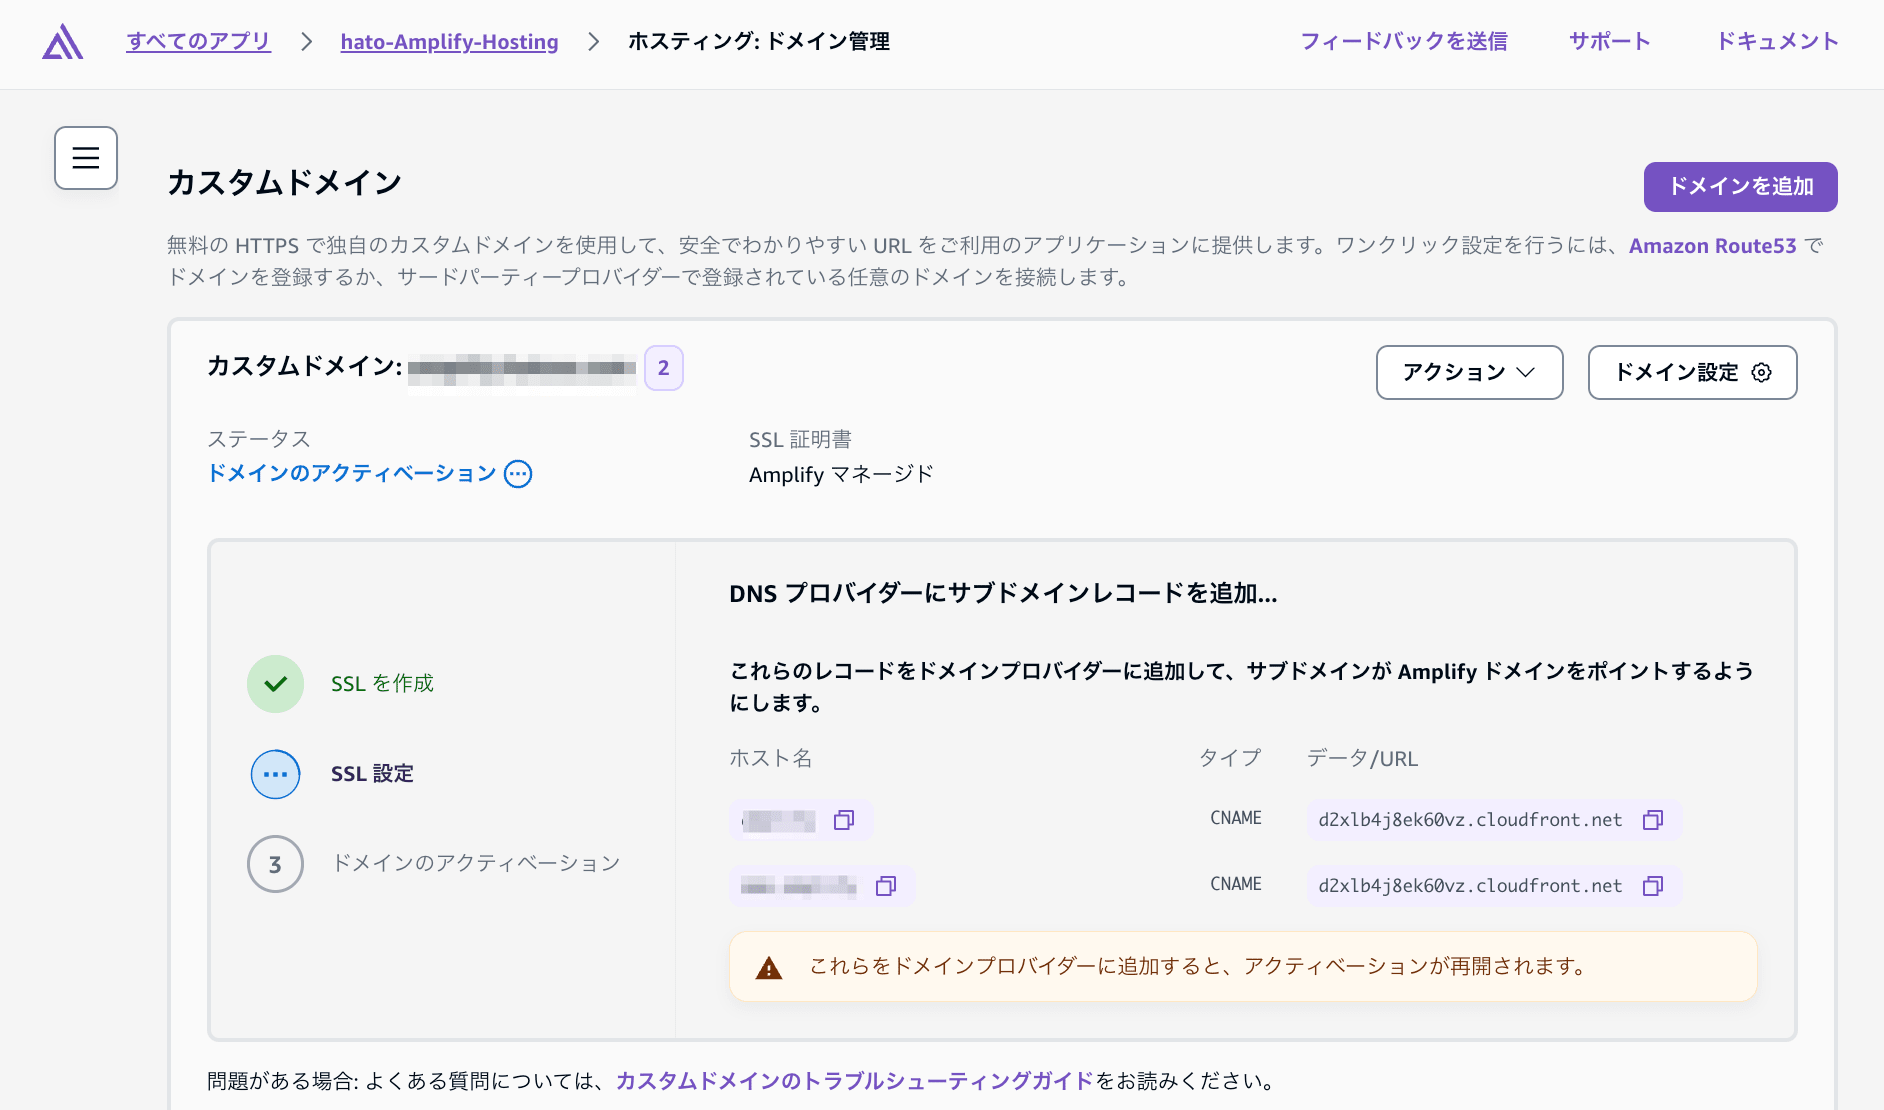Open ドメイン設定 button
The image size is (1884, 1110).
tap(1692, 372)
